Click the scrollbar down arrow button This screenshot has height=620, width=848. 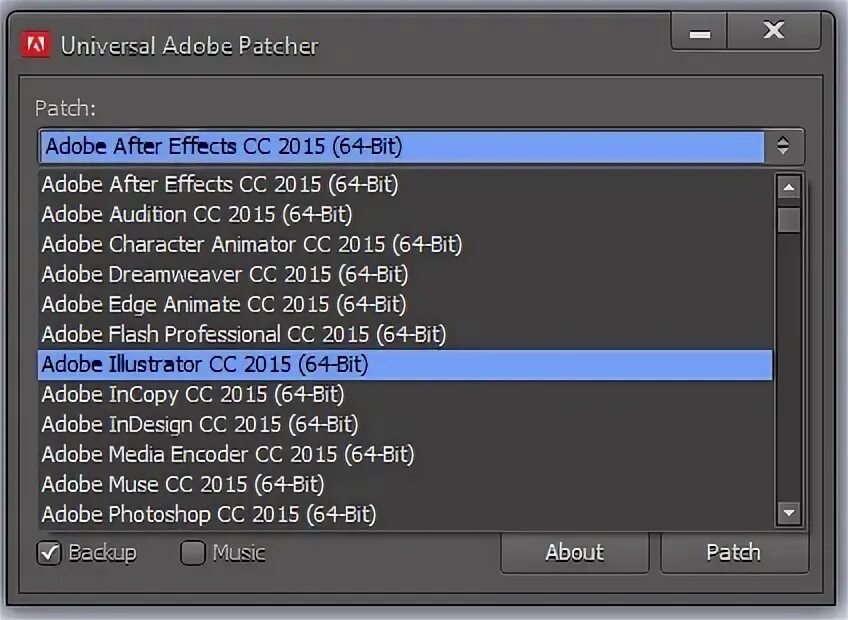[789, 512]
